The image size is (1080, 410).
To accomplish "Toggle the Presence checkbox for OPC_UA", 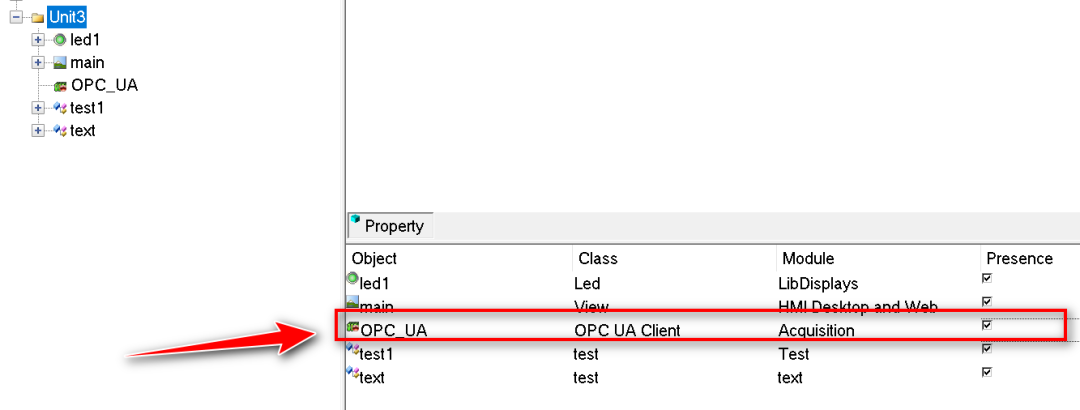I will pos(987,325).
